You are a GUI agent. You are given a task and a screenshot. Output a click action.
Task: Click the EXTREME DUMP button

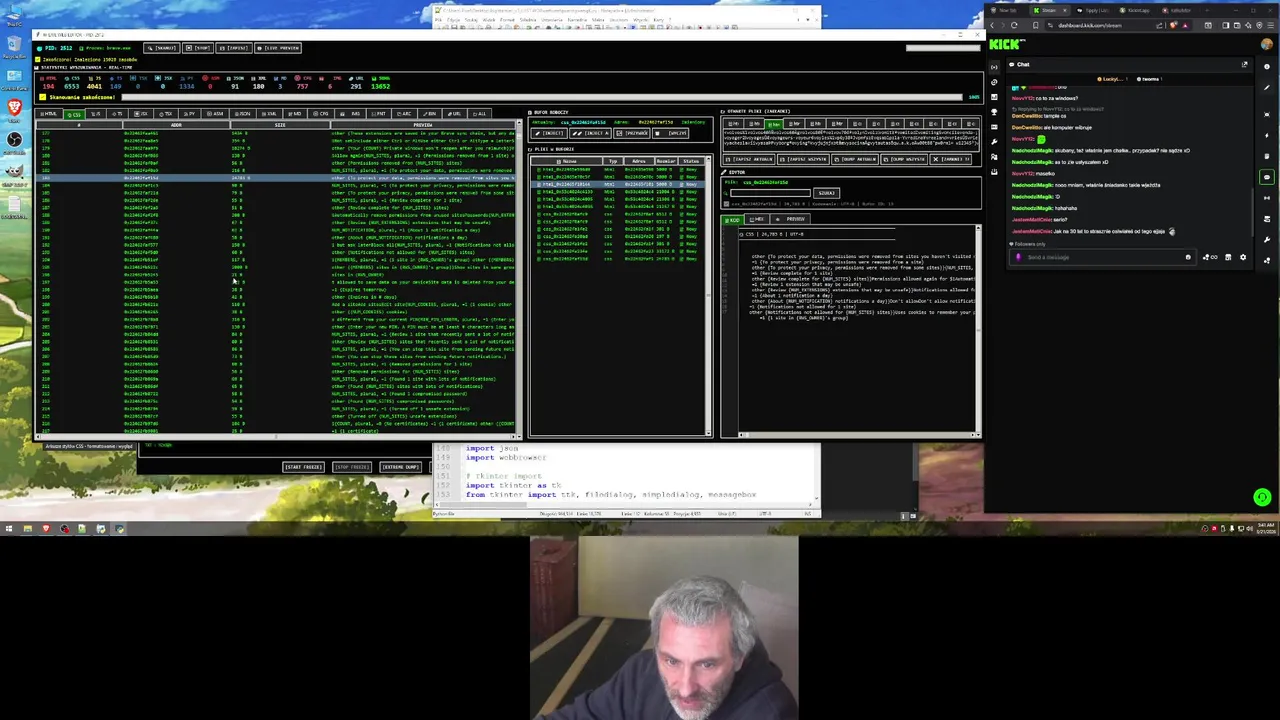(x=401, y=467)
